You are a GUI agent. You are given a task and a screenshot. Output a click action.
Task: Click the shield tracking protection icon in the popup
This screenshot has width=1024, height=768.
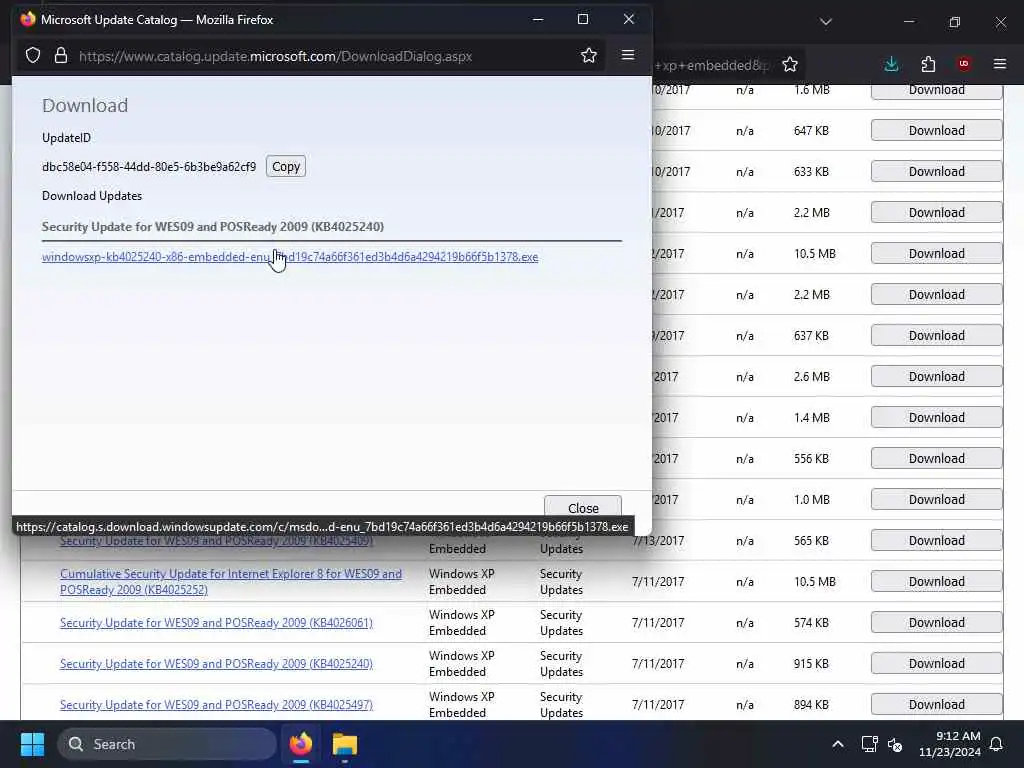(33, 56)
